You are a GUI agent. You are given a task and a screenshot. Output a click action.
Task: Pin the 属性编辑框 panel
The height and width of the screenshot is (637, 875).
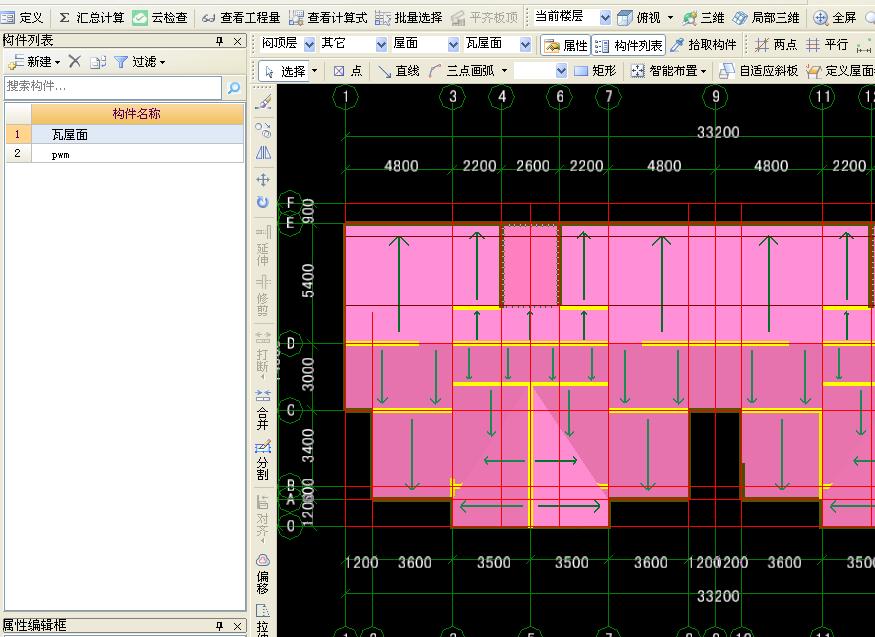(219, 626)
